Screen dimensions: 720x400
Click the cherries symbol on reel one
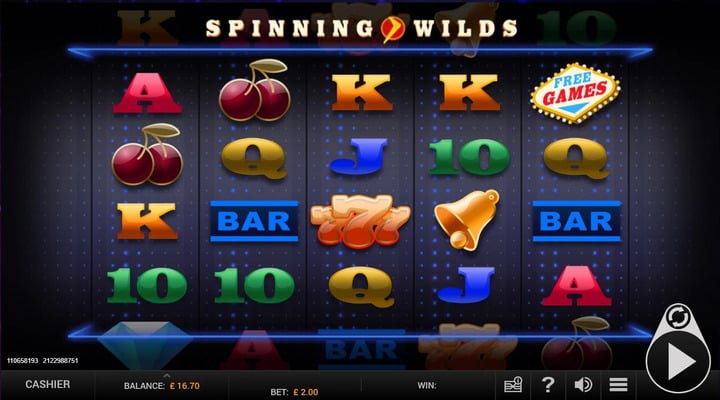click(147, 154)
